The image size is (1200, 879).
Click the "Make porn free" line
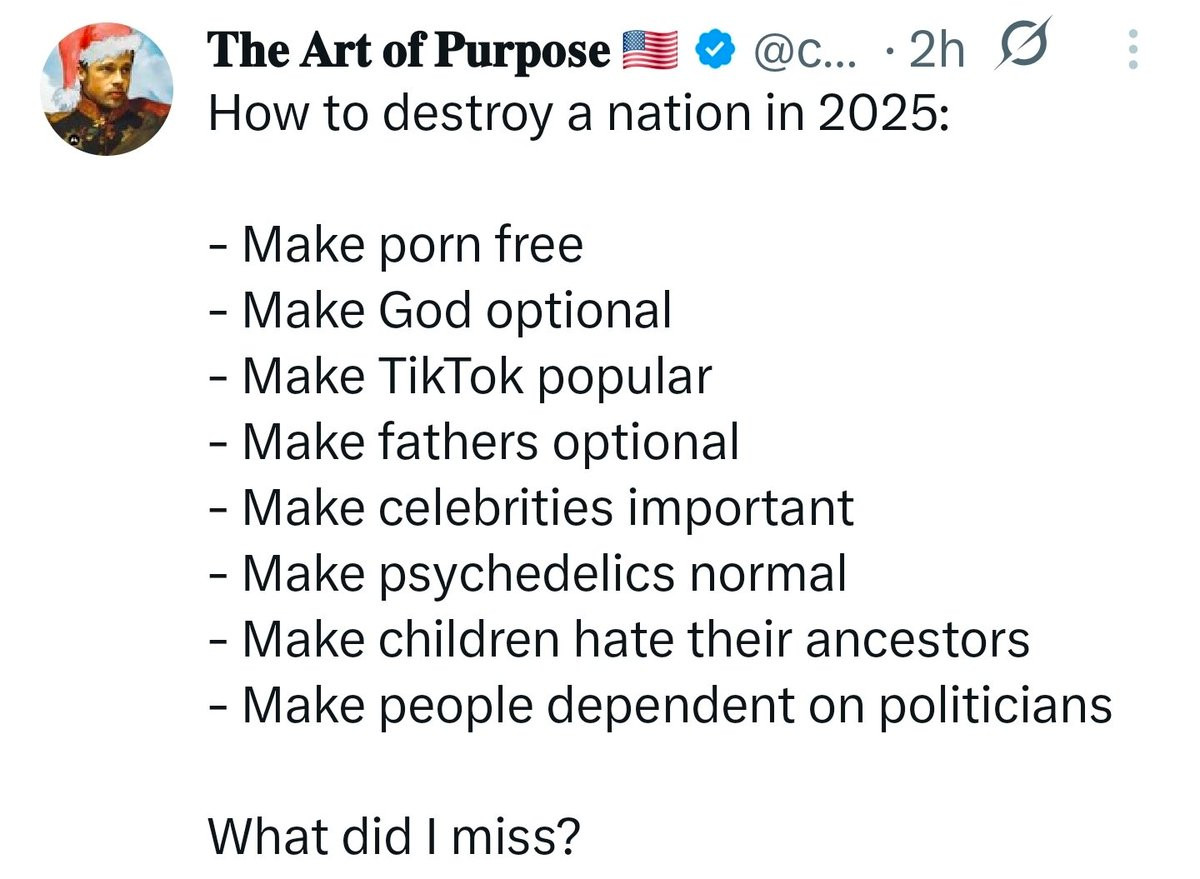coord(396,244)
